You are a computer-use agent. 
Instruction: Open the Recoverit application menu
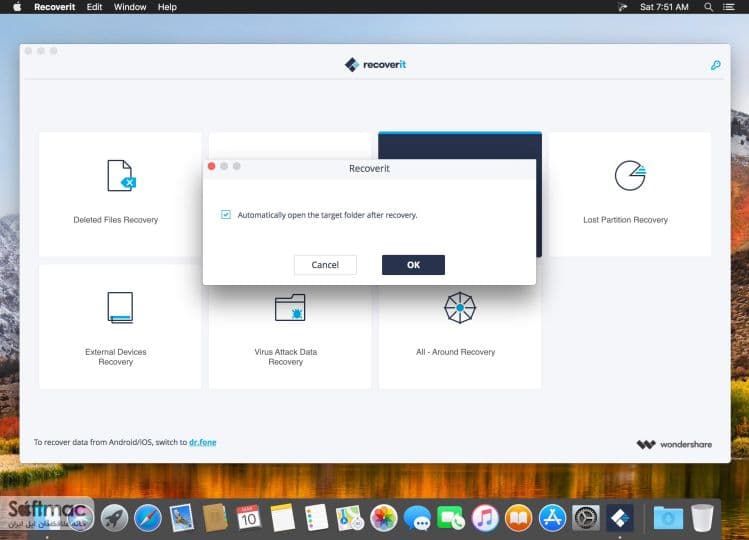54,7
